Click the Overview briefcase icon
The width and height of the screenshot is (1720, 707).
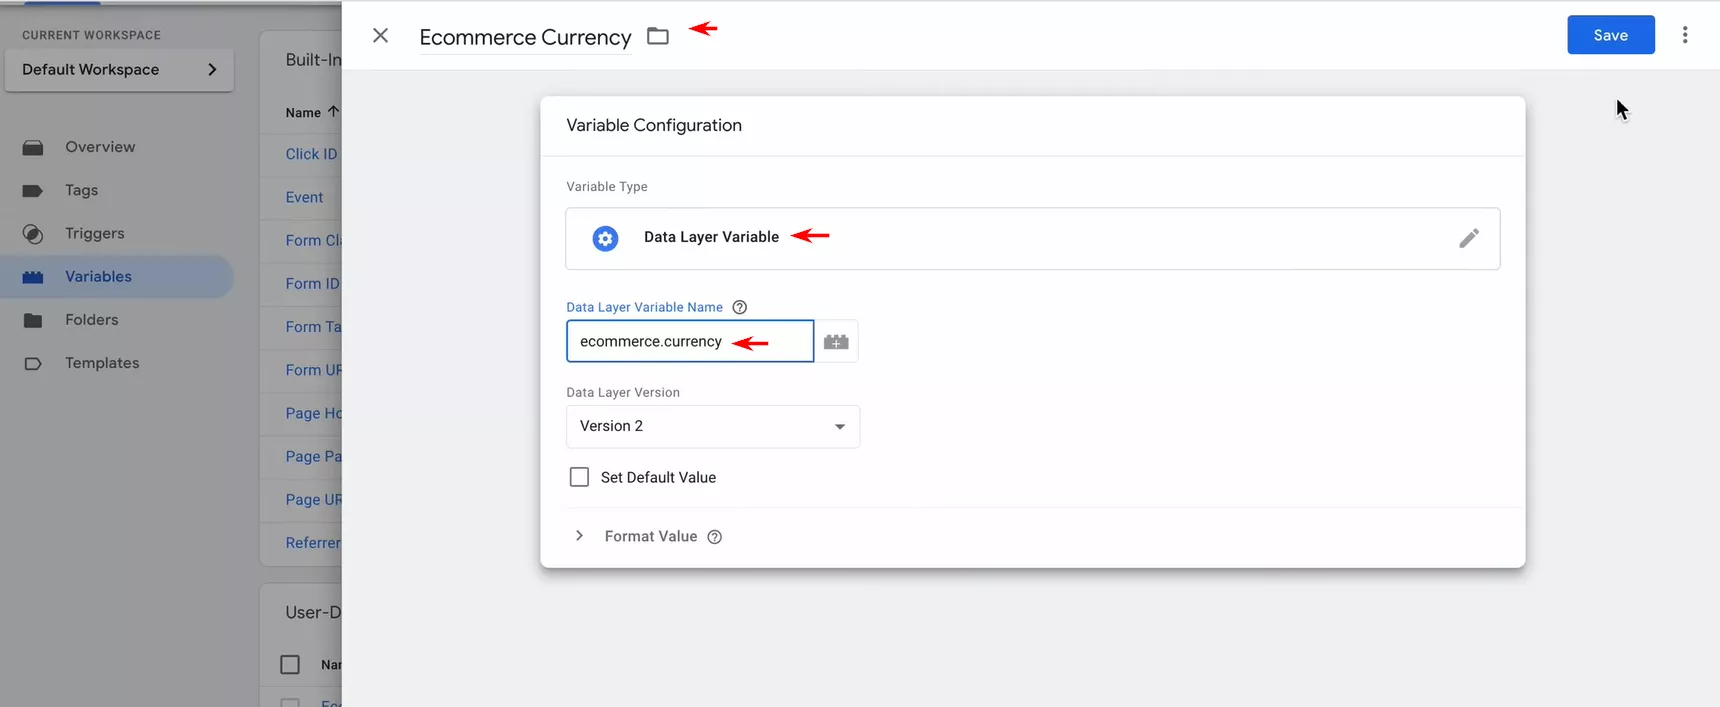[x=33, y=148]
